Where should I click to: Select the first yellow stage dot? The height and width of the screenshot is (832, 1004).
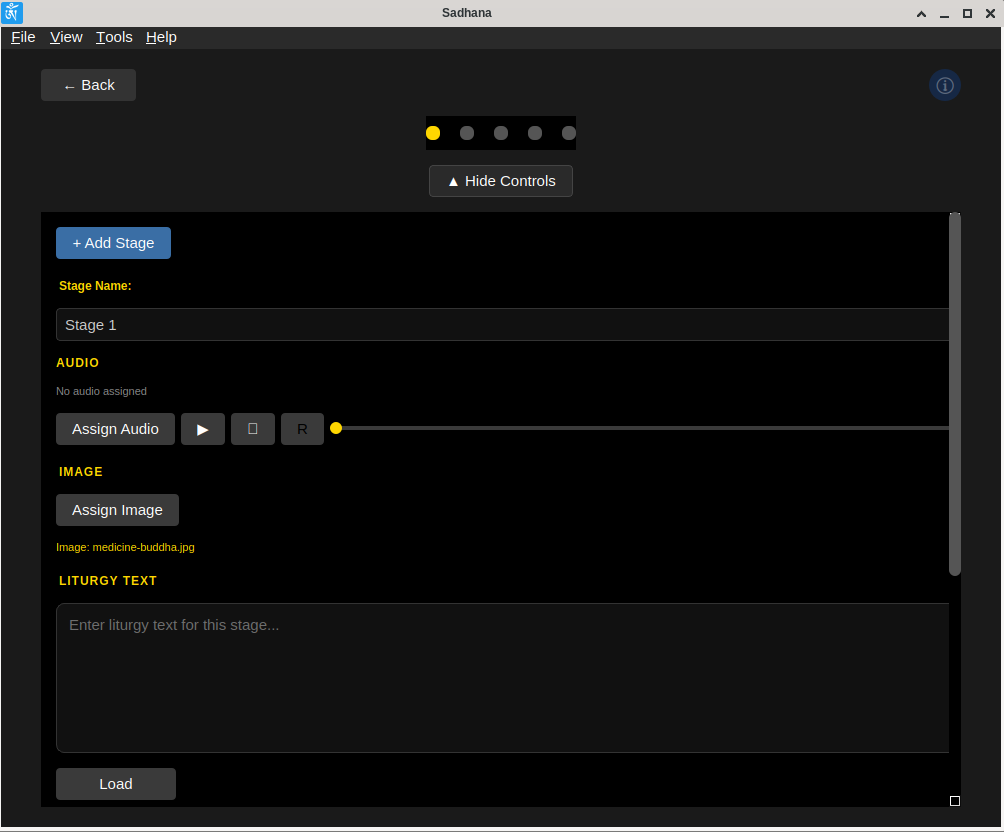(x=433, y=133)
